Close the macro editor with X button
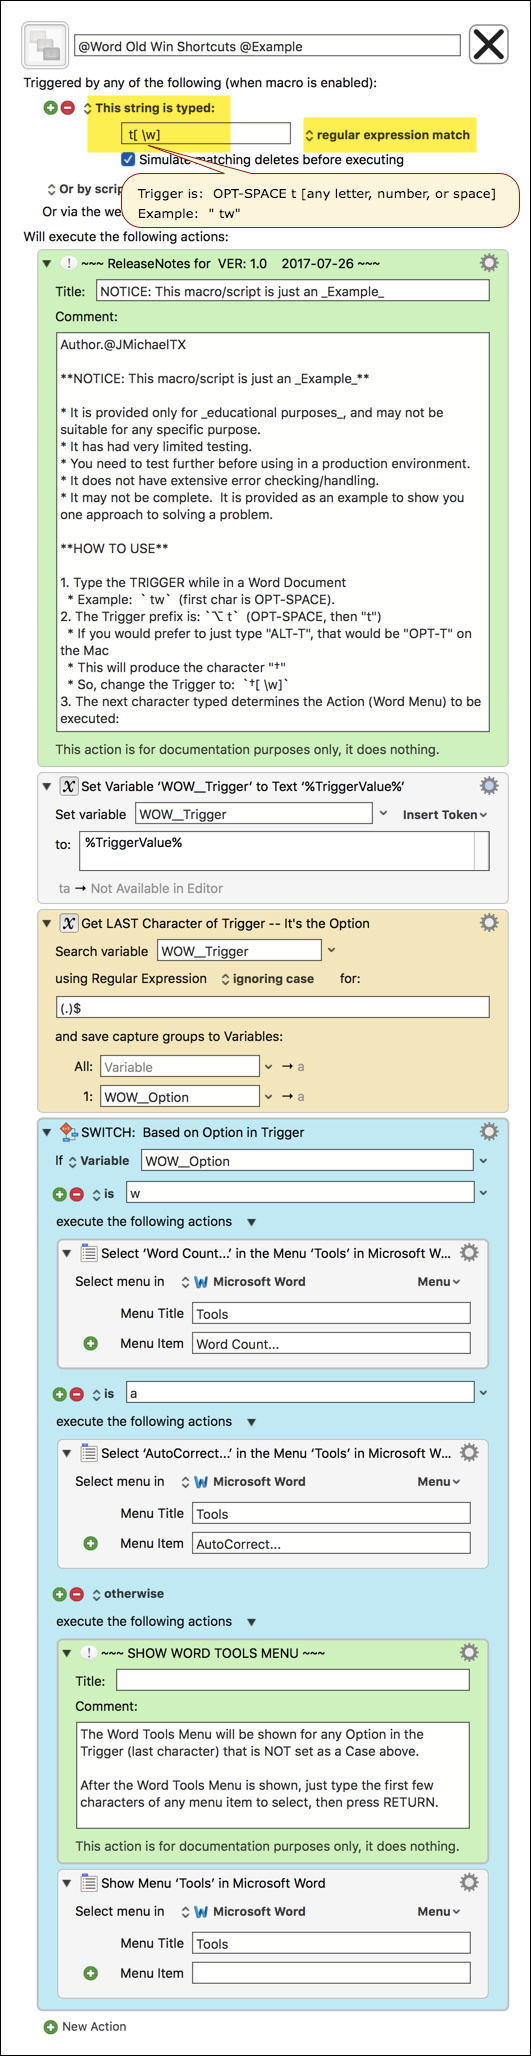The image size is (531, 2056). (x=488, y=44)
